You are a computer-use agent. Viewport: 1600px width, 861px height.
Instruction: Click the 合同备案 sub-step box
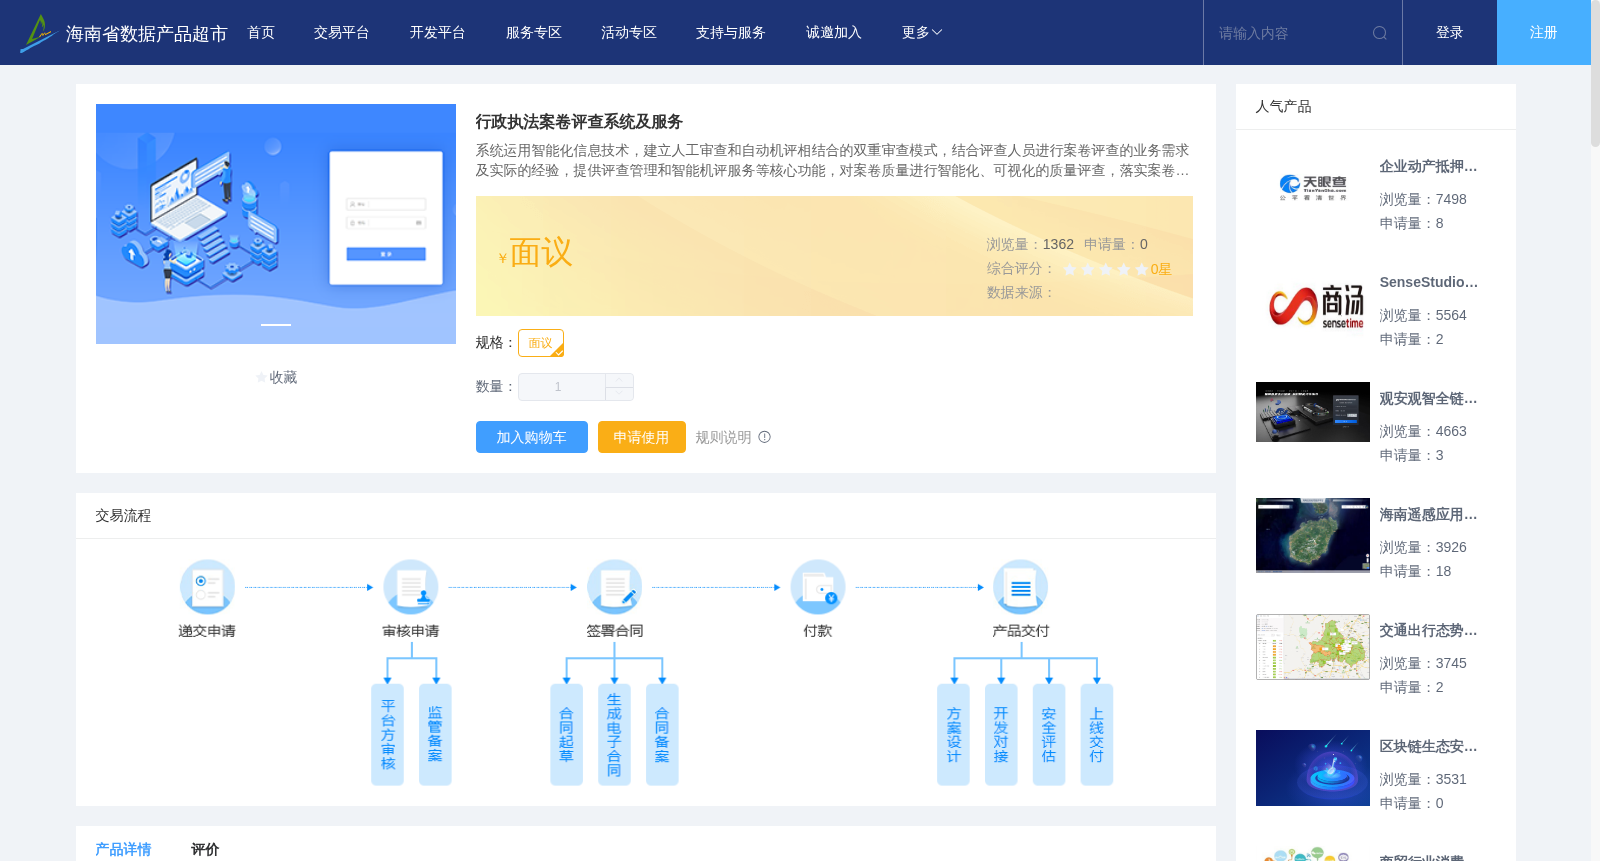662,734
